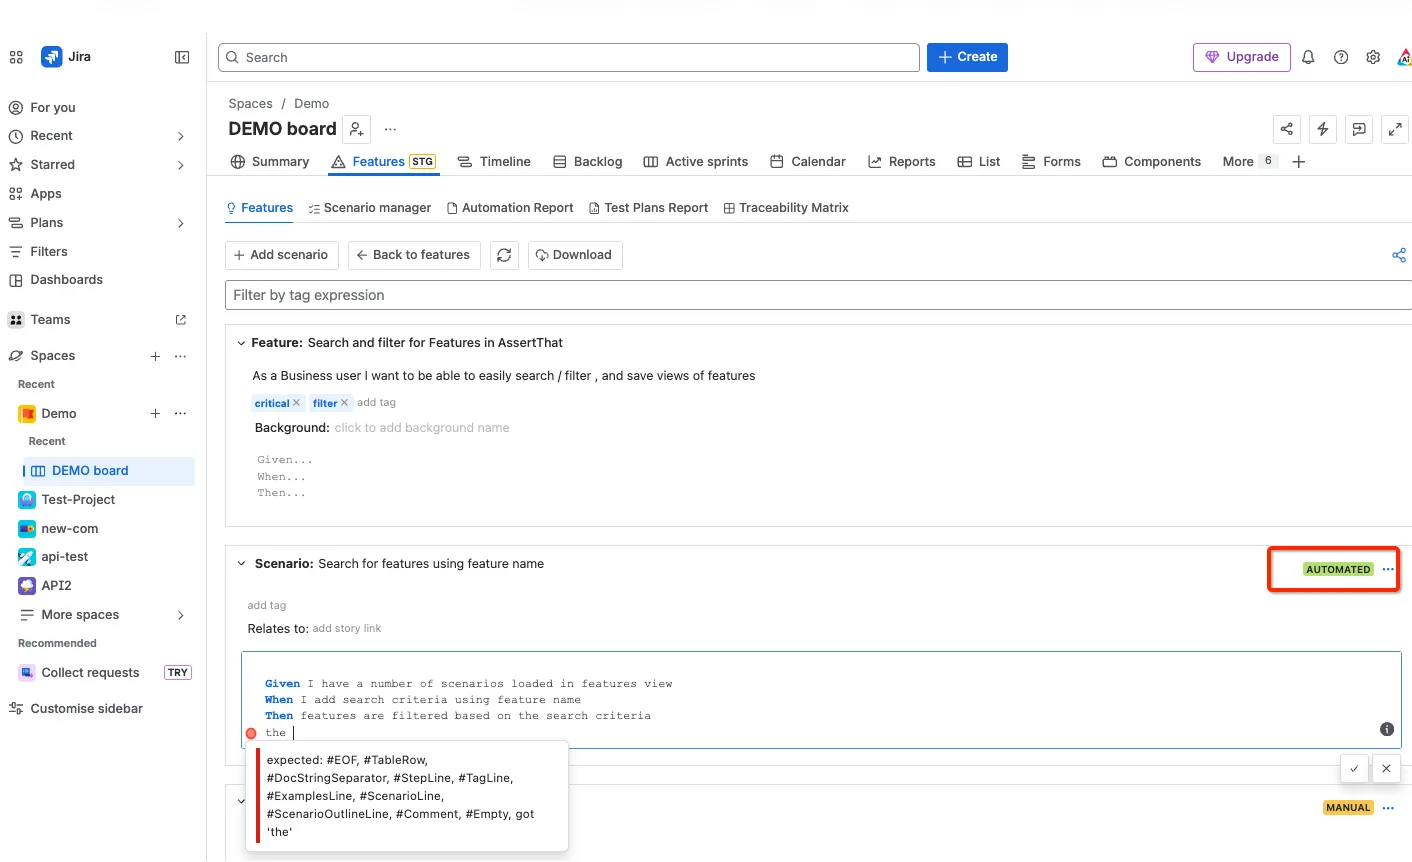Collapse sidebar using panel icon
Viewport: 1412px width, 862px height.
pyautogui.click(x=182, y=57)
